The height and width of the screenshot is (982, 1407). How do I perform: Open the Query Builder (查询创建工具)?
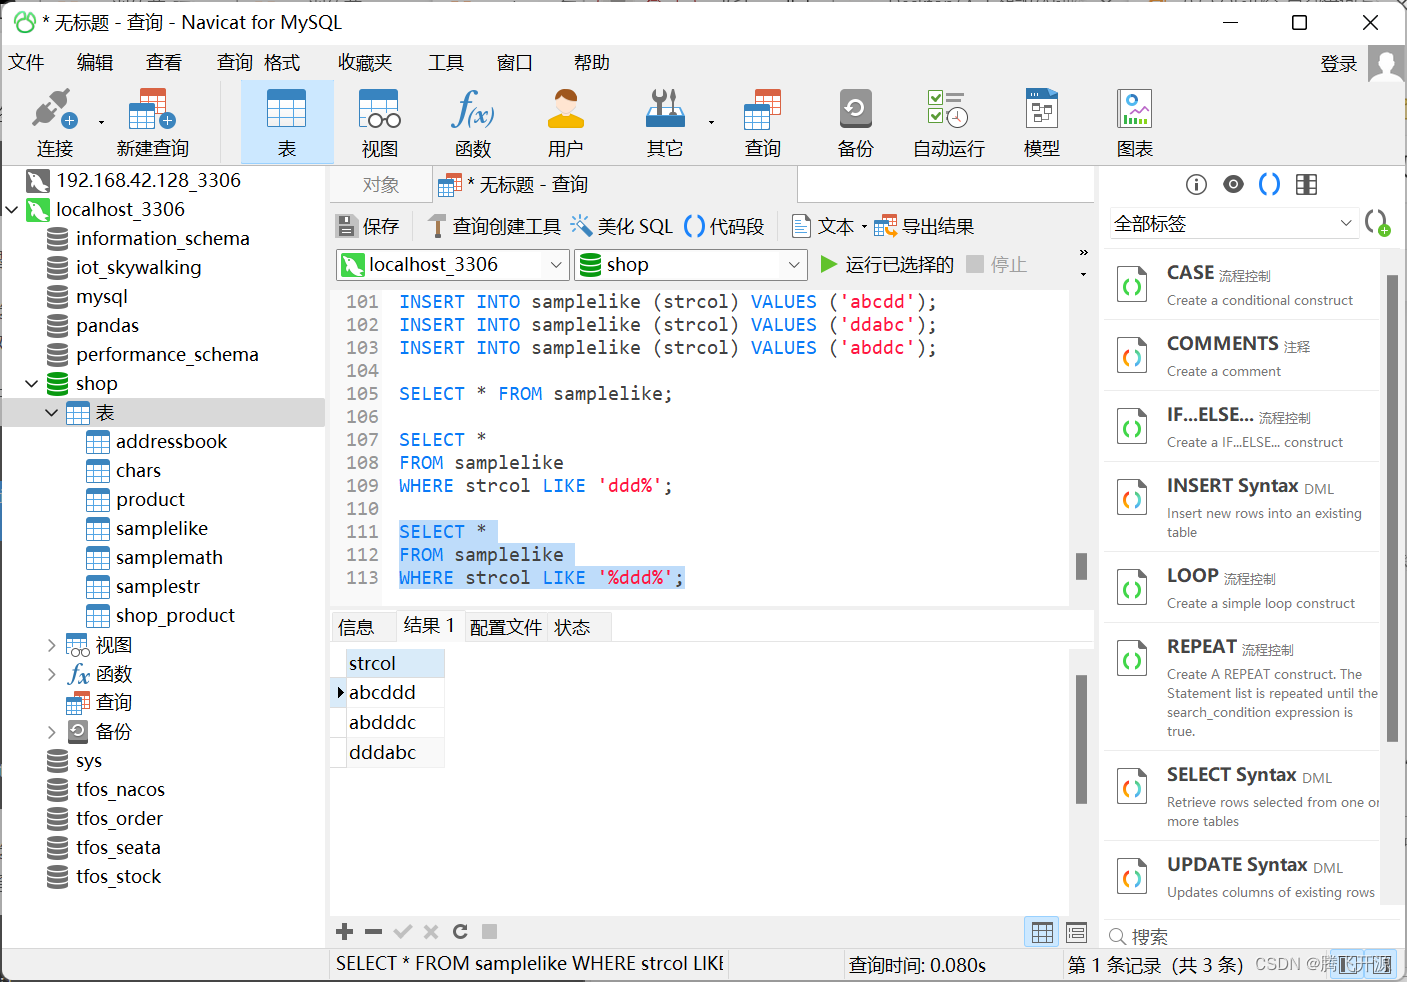[494, 226]
